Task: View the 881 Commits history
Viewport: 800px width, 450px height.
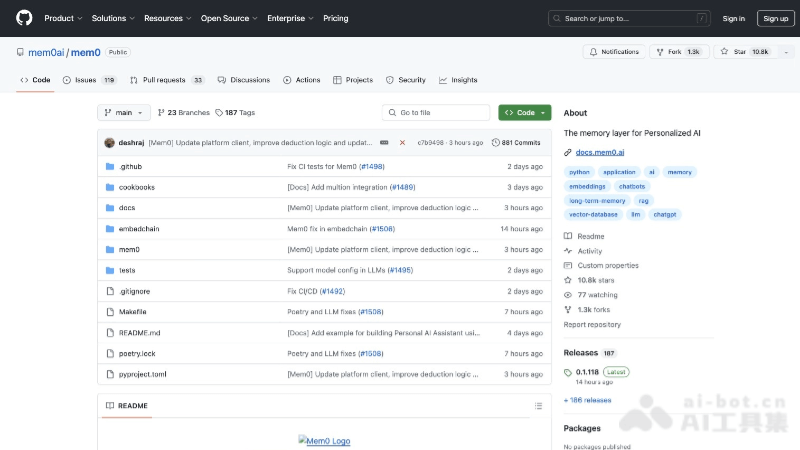Action: (x=516, y=143)
